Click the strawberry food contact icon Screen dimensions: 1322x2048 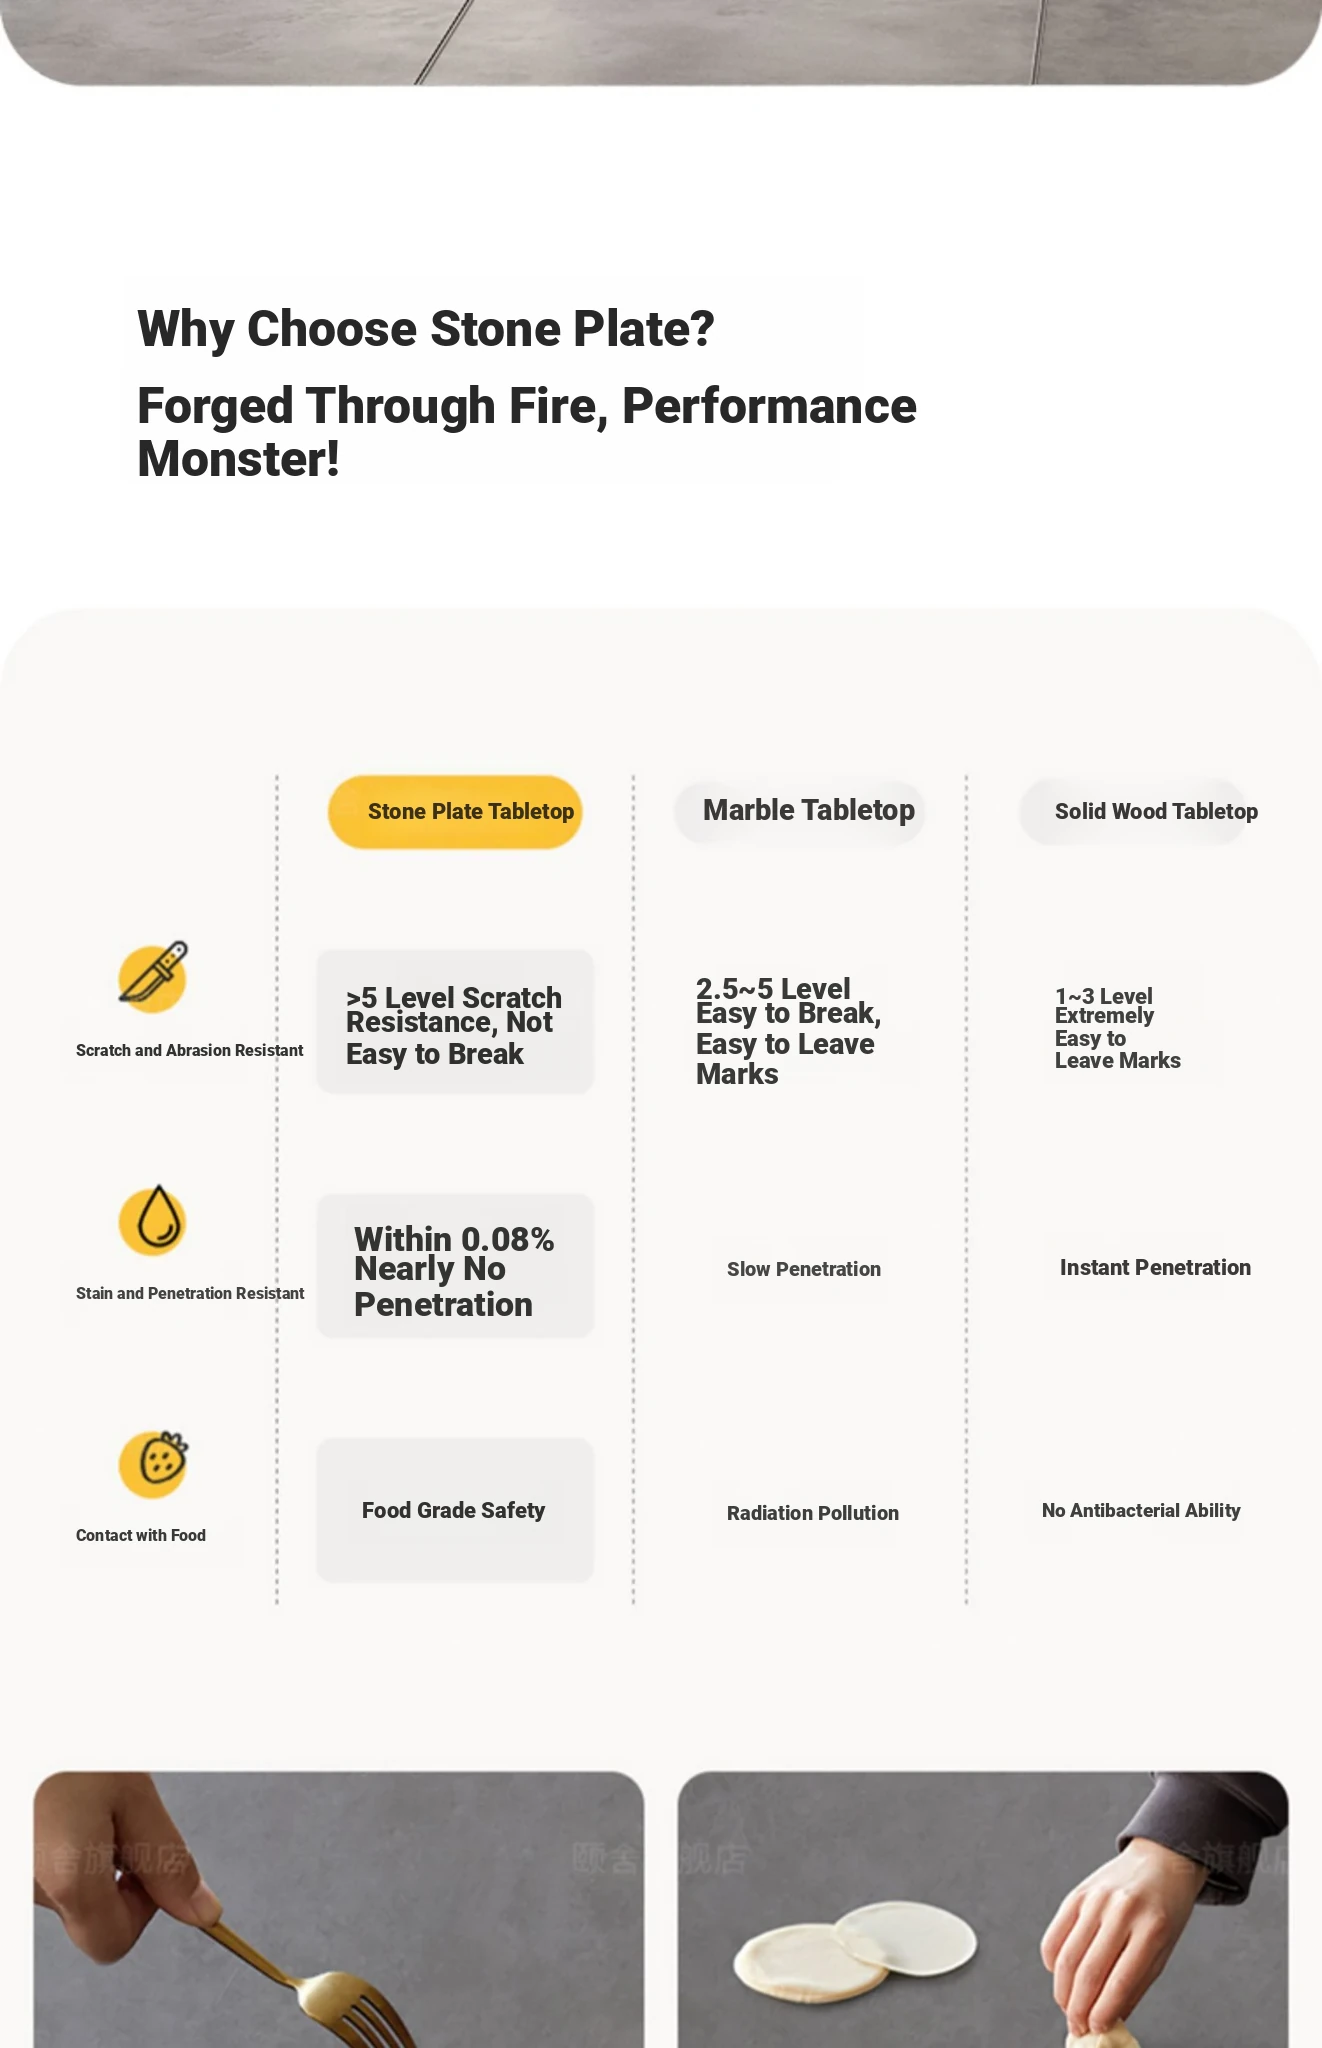click(153, 1463)
